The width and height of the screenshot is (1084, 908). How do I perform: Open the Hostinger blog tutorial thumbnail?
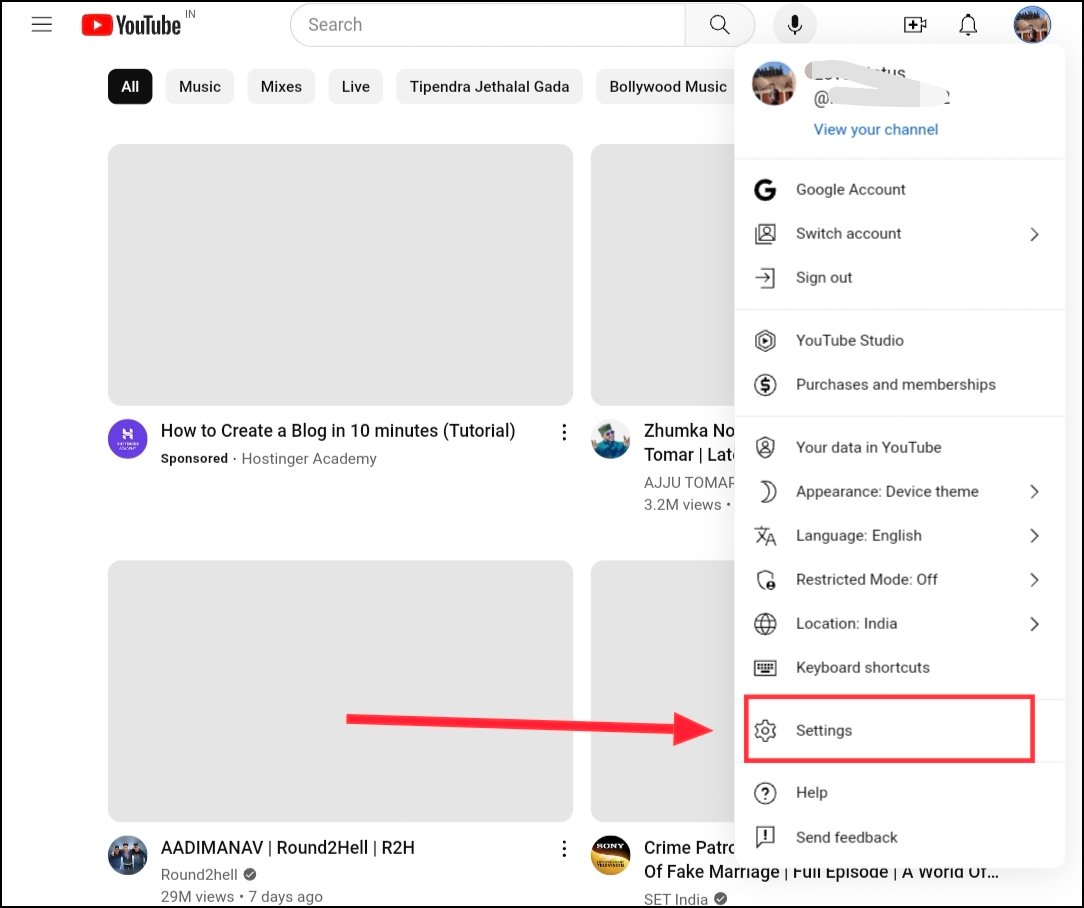tap(340, 275)
